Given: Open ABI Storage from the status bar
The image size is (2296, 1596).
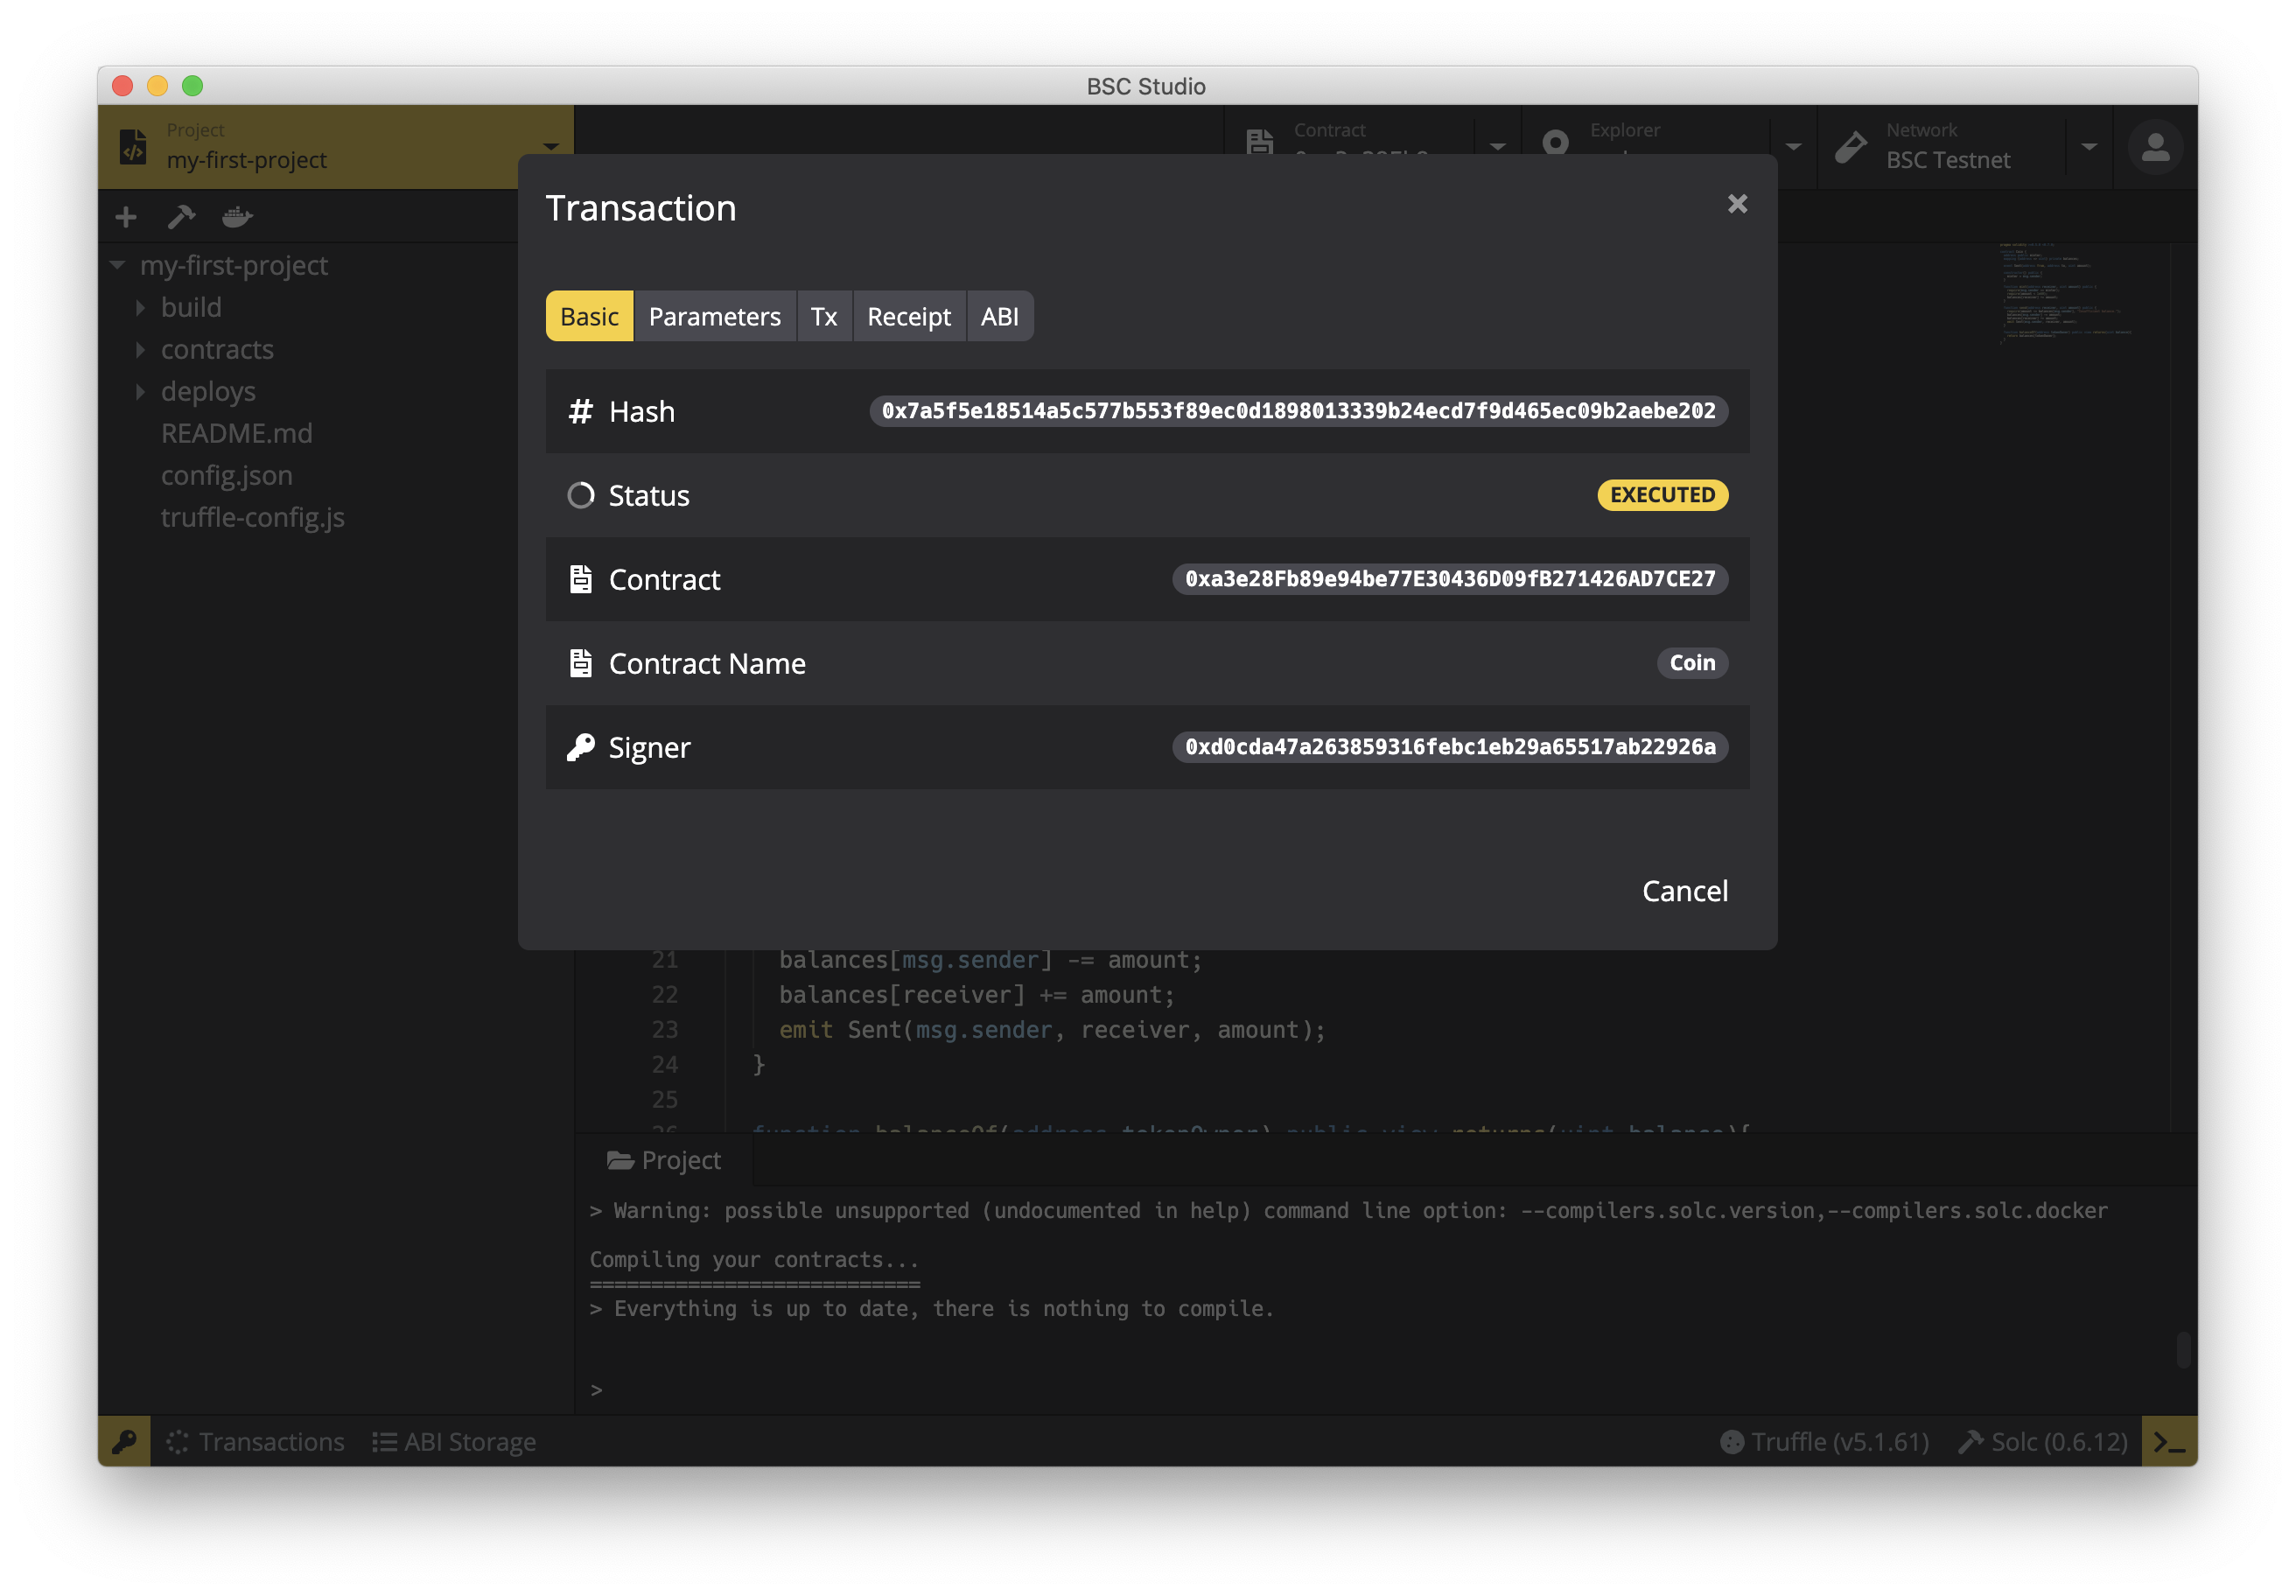Looking at the screenshot, I should [455, 1441].
